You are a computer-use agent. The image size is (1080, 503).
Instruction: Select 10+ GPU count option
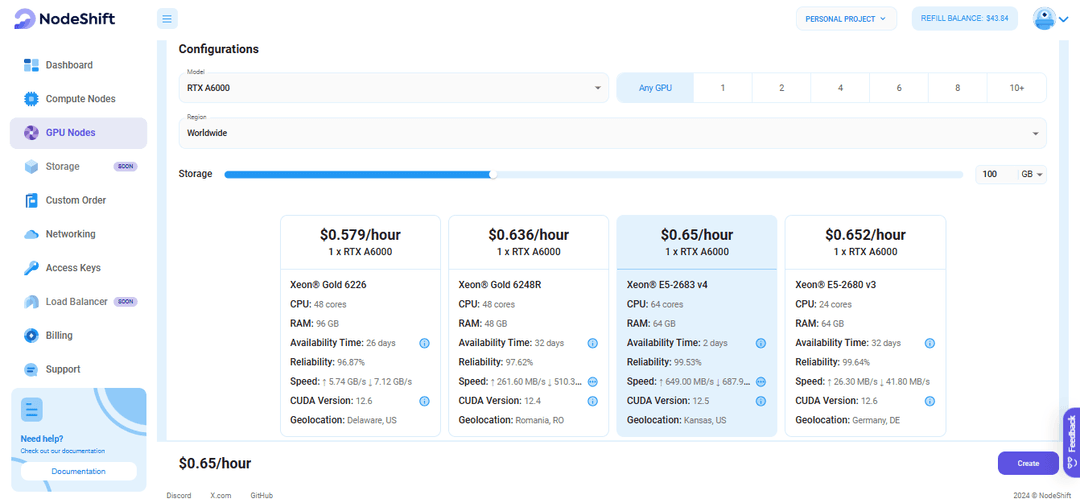pos(1017,88)
